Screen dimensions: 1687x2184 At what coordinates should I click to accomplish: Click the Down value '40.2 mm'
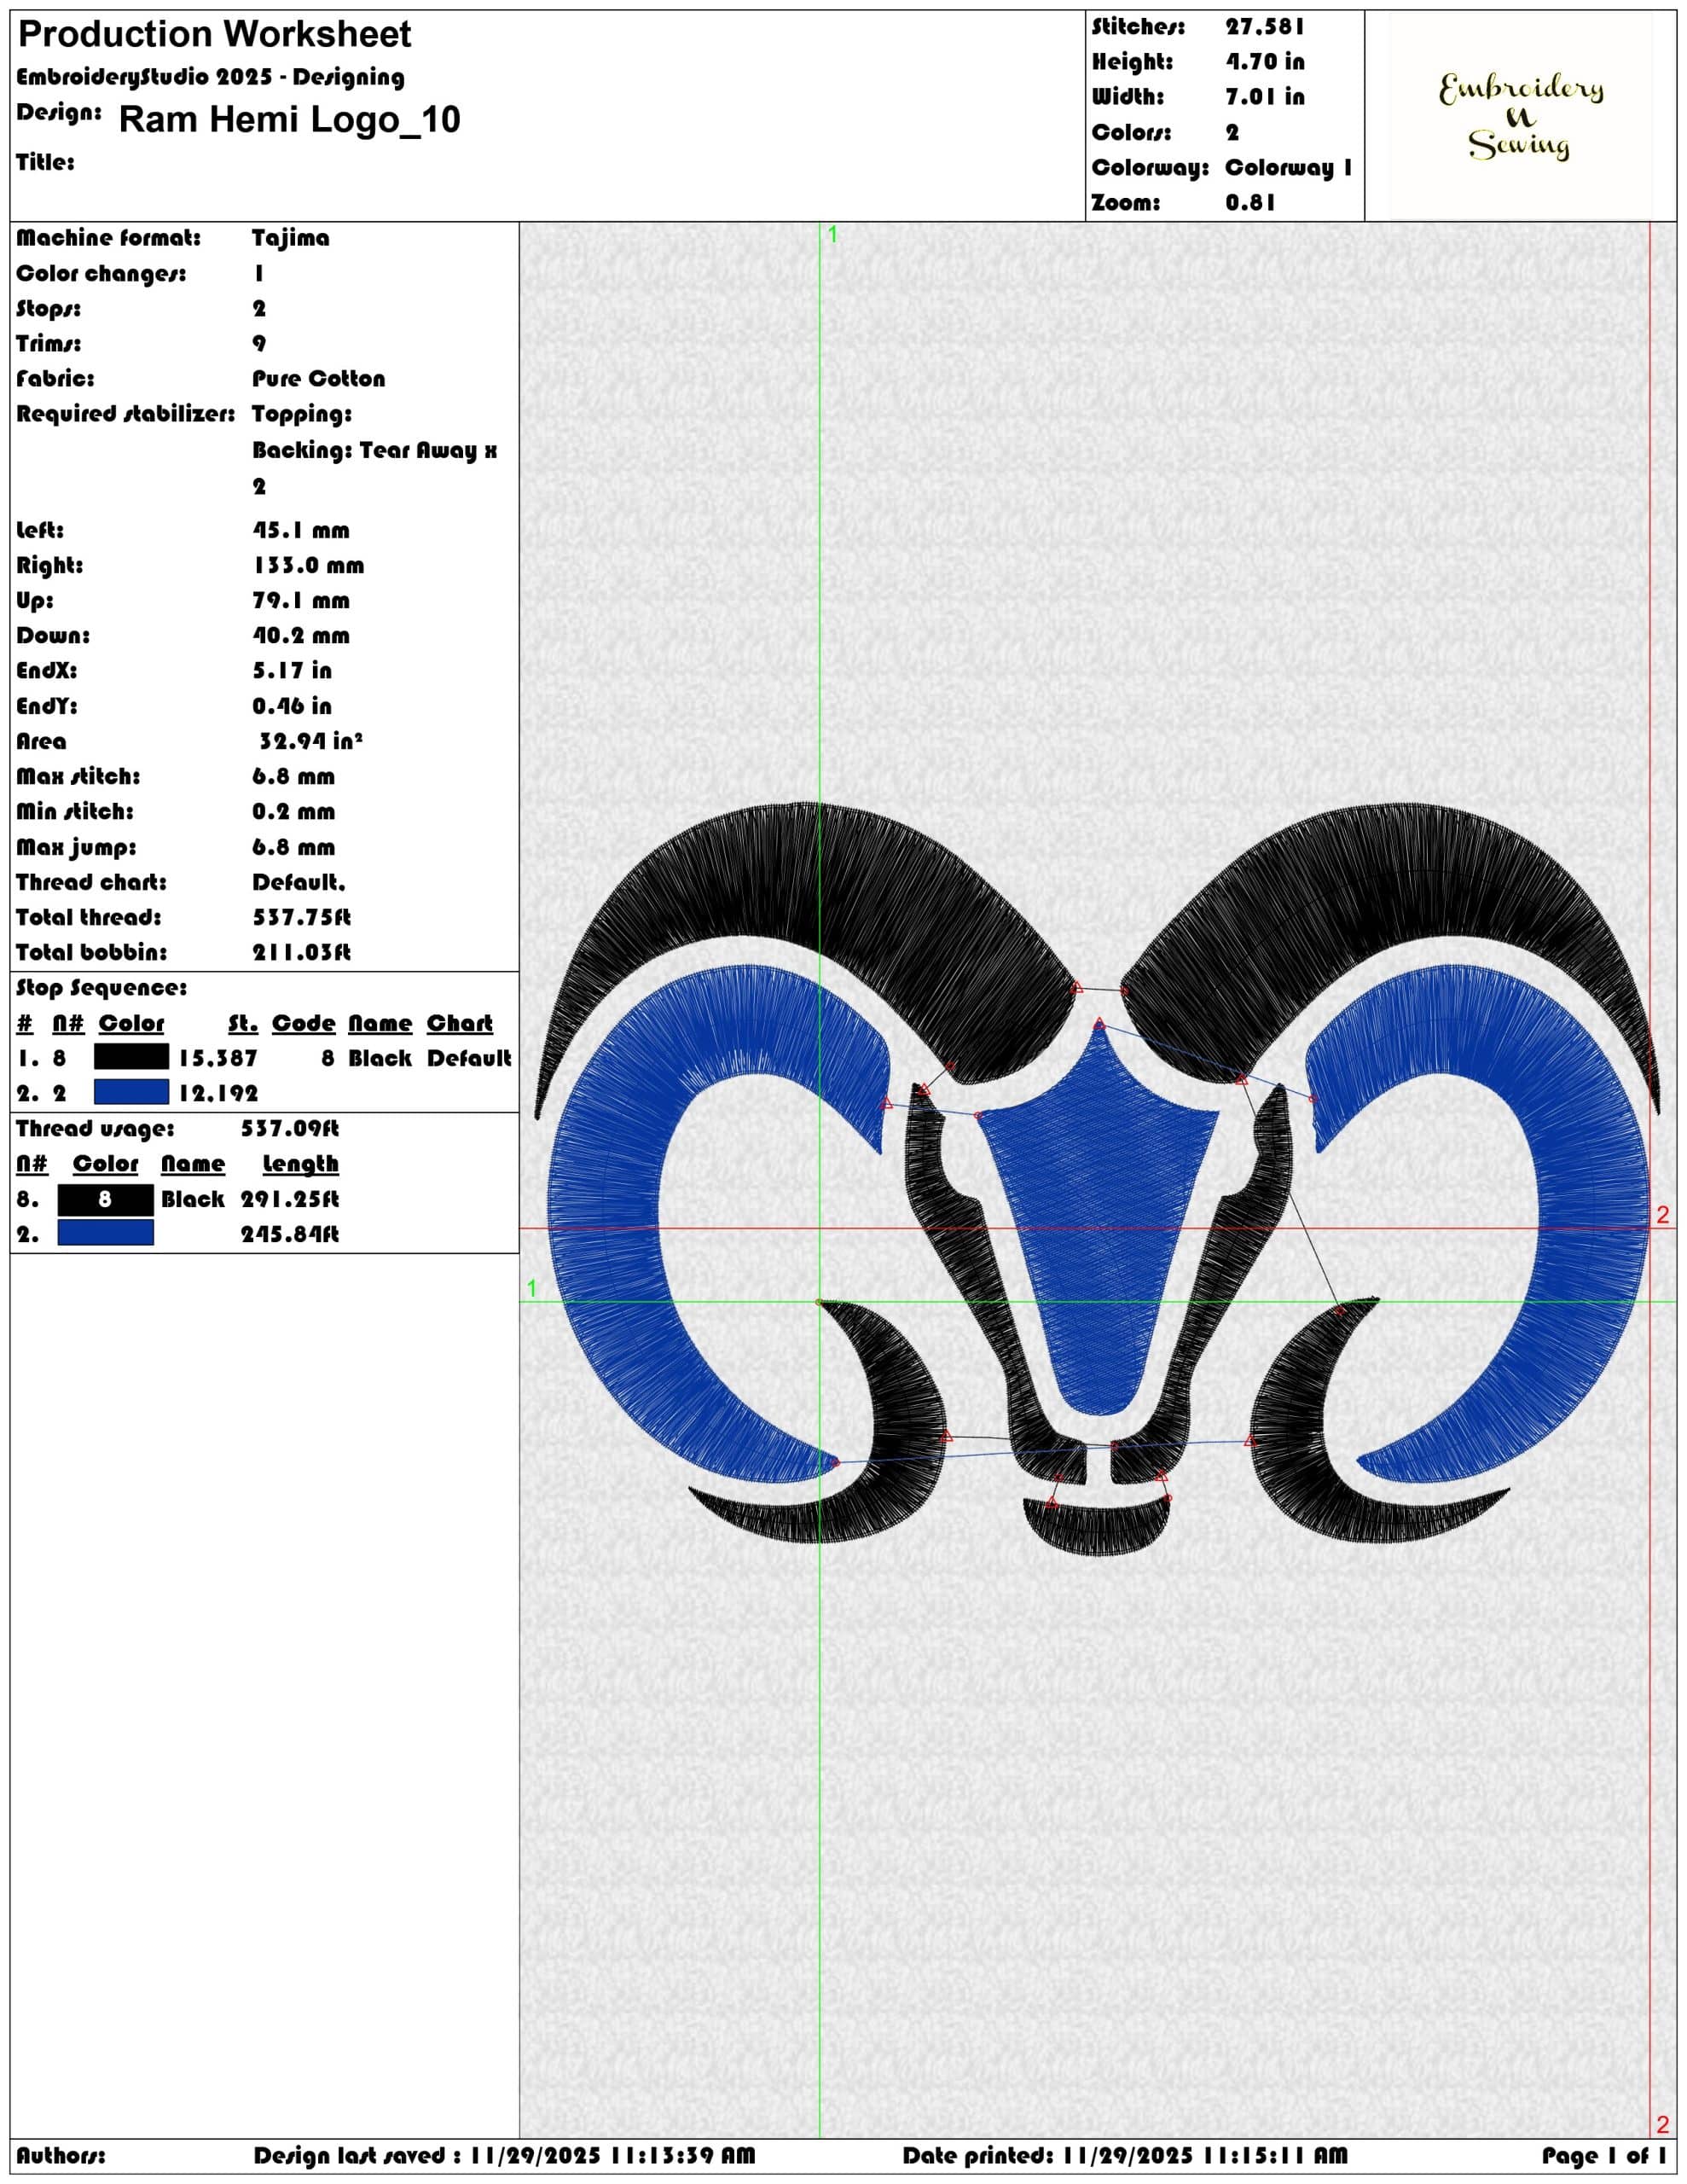[x=301, y=636]
